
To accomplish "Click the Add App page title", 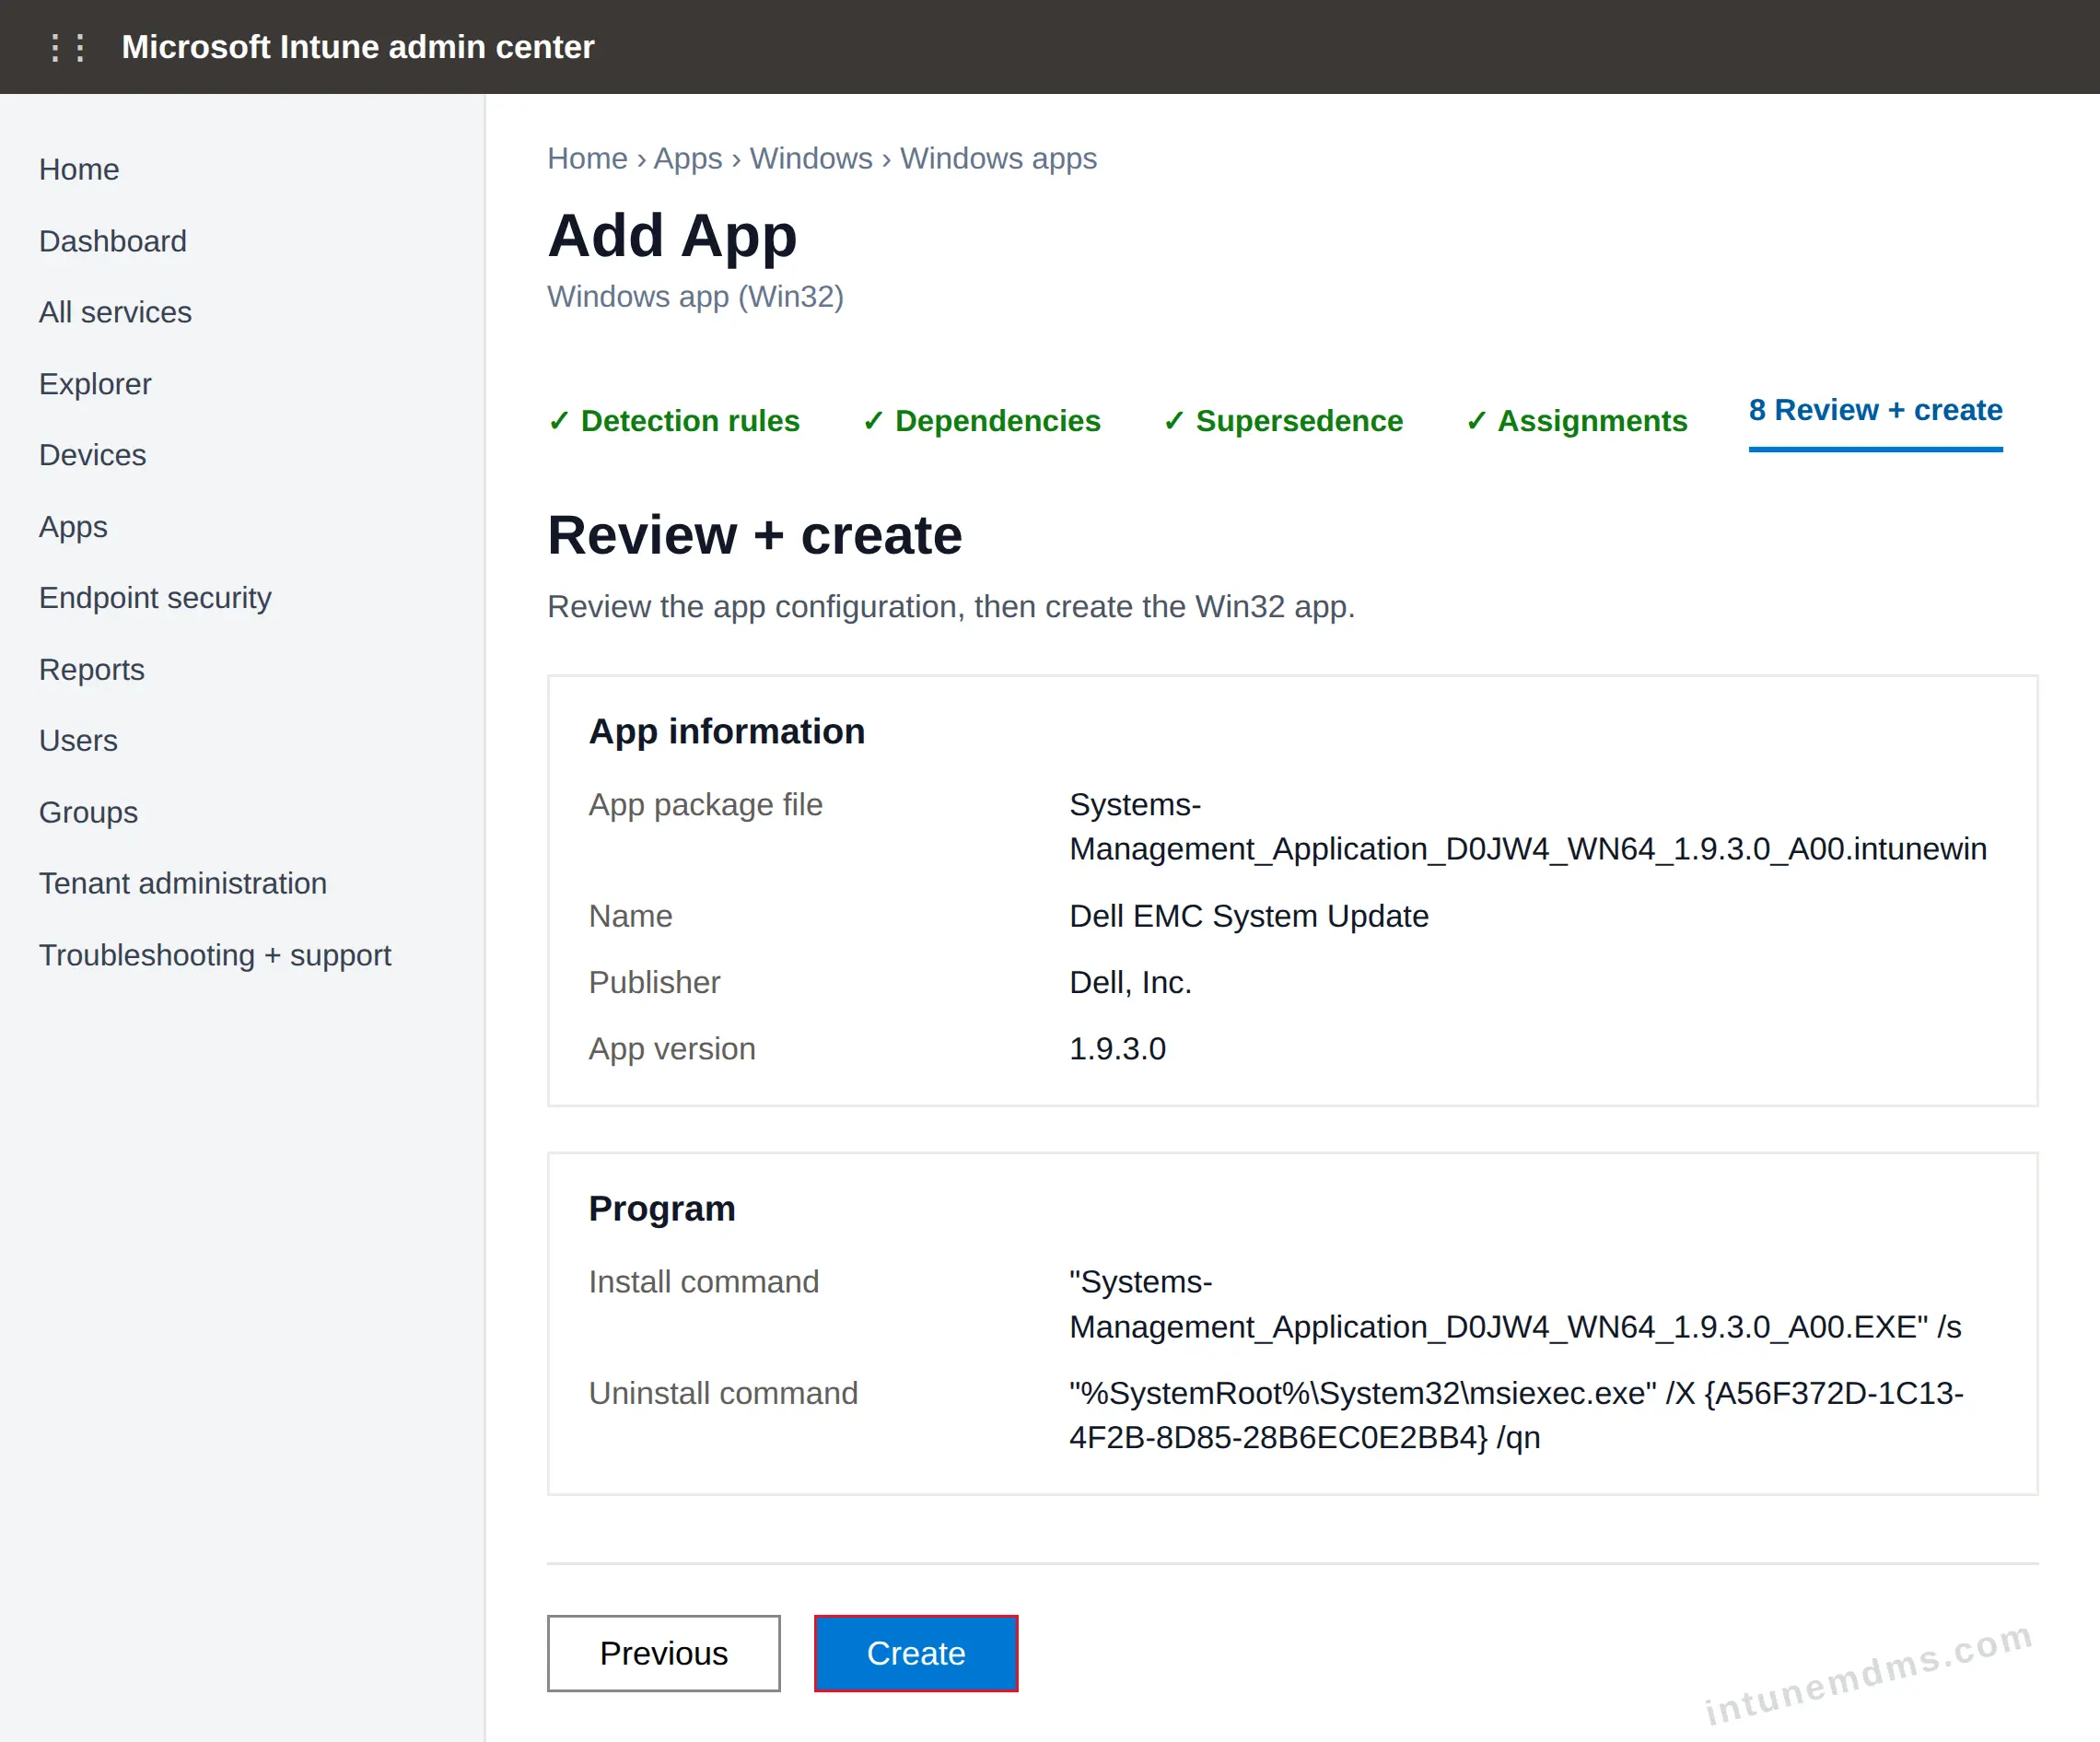I will point(672,236).
